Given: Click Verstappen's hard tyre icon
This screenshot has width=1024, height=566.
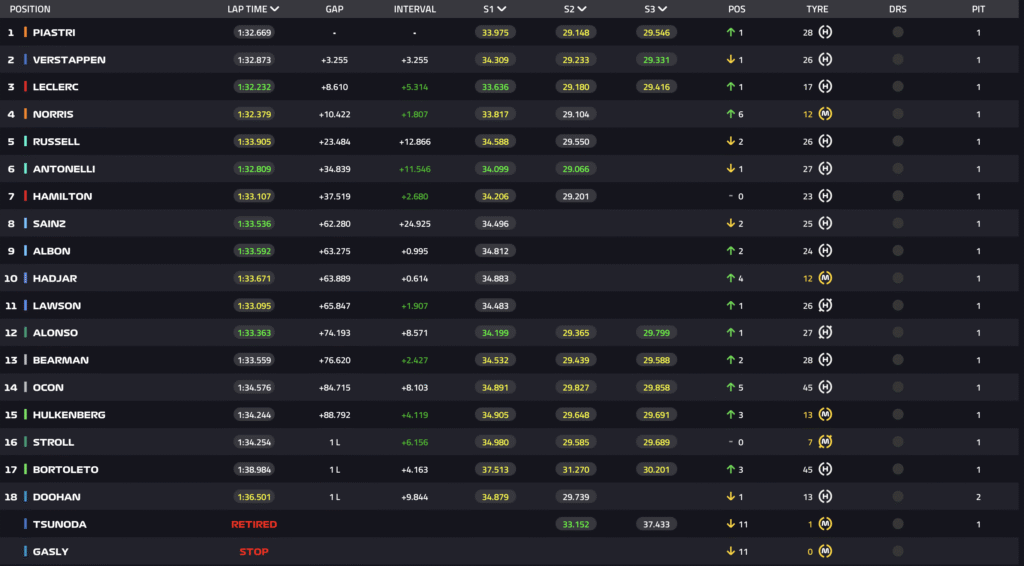Looking at the screenshot, I should 825,59.
